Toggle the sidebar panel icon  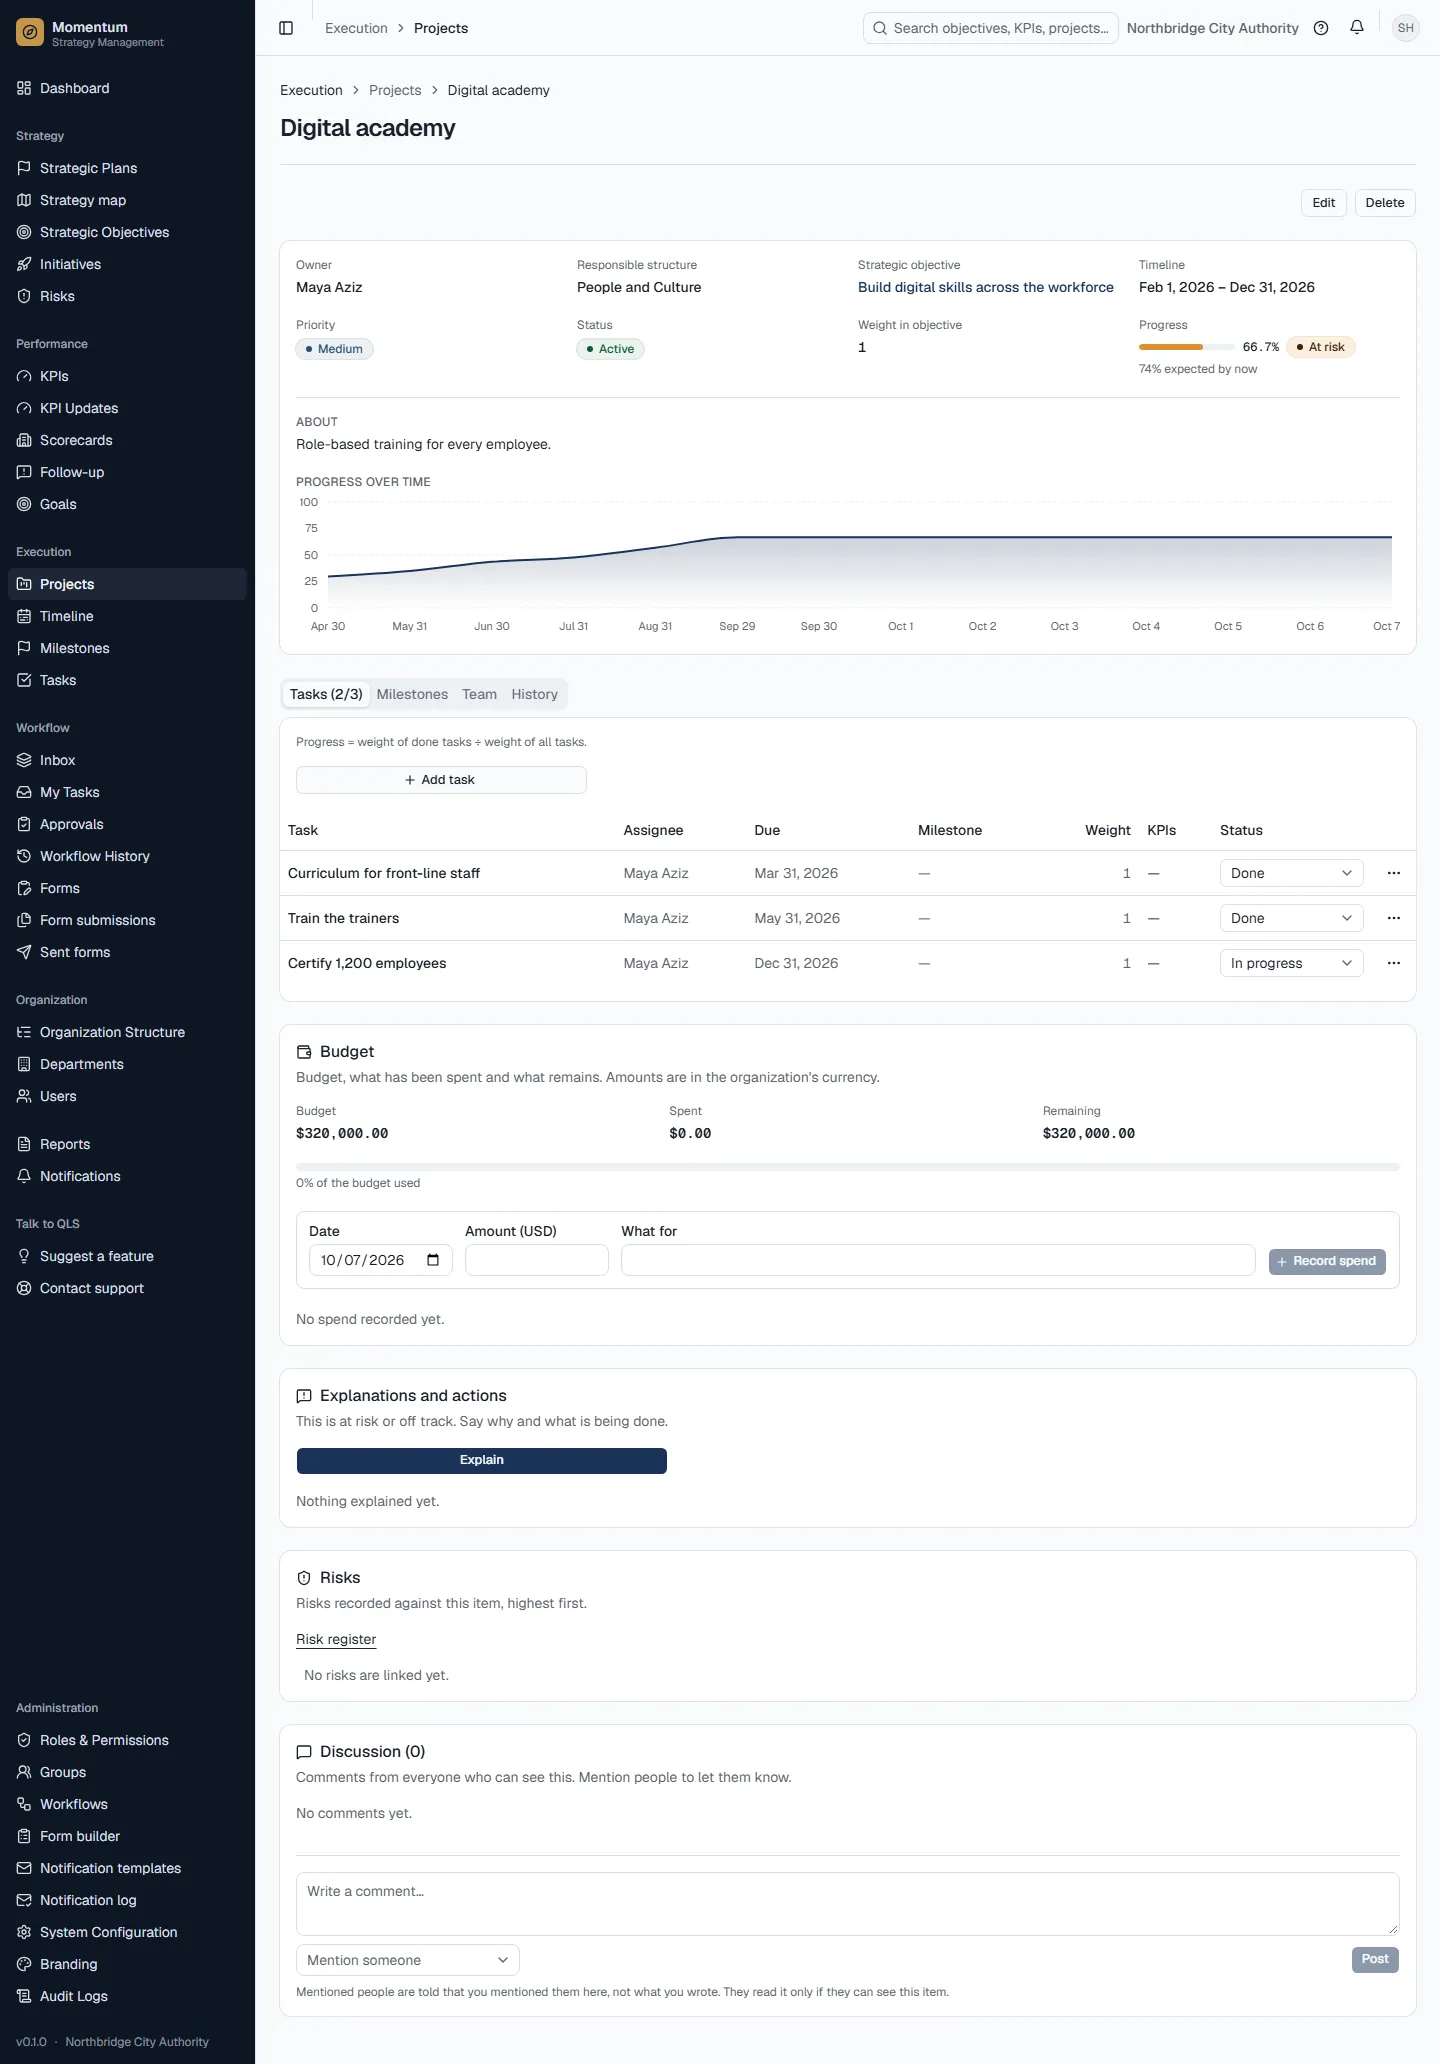286,28
